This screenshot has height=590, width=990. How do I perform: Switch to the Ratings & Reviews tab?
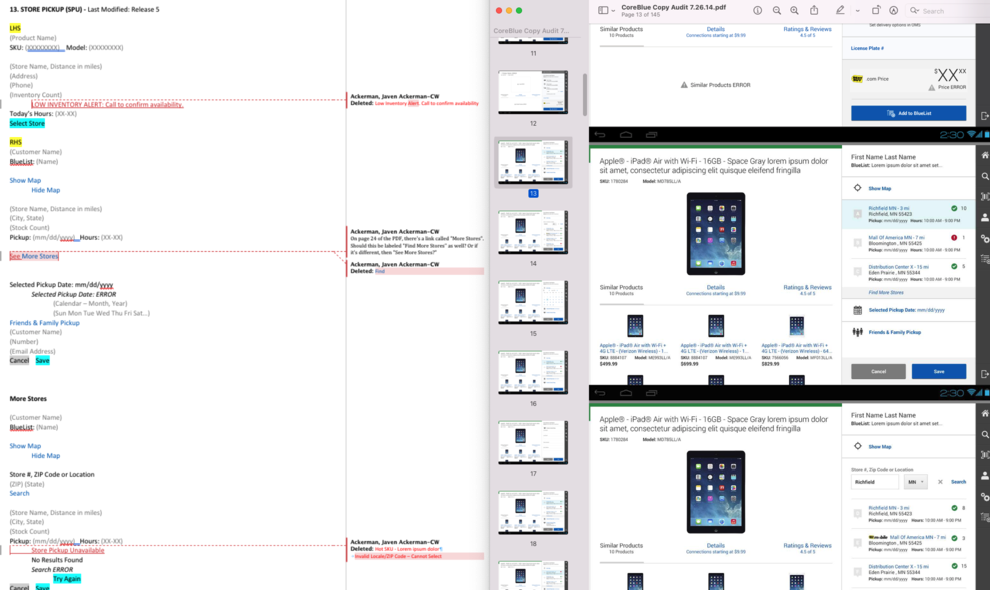[807, 287]
